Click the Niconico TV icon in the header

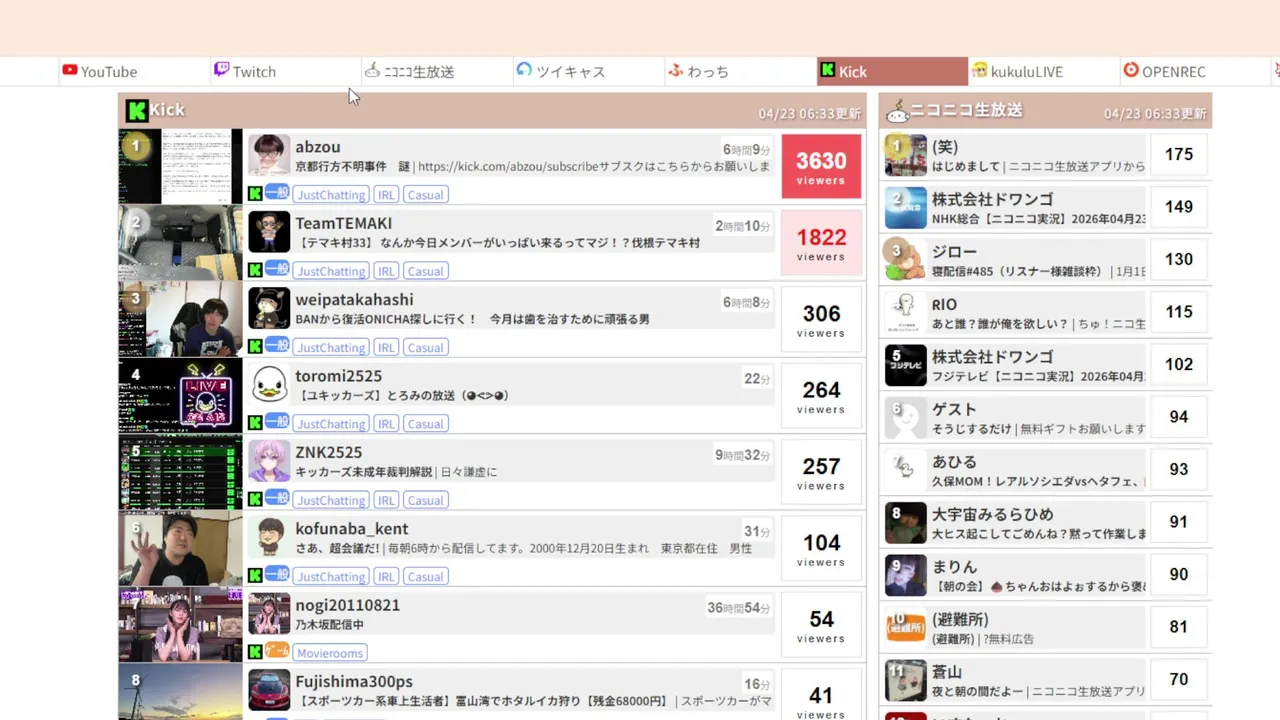[897, 110]
